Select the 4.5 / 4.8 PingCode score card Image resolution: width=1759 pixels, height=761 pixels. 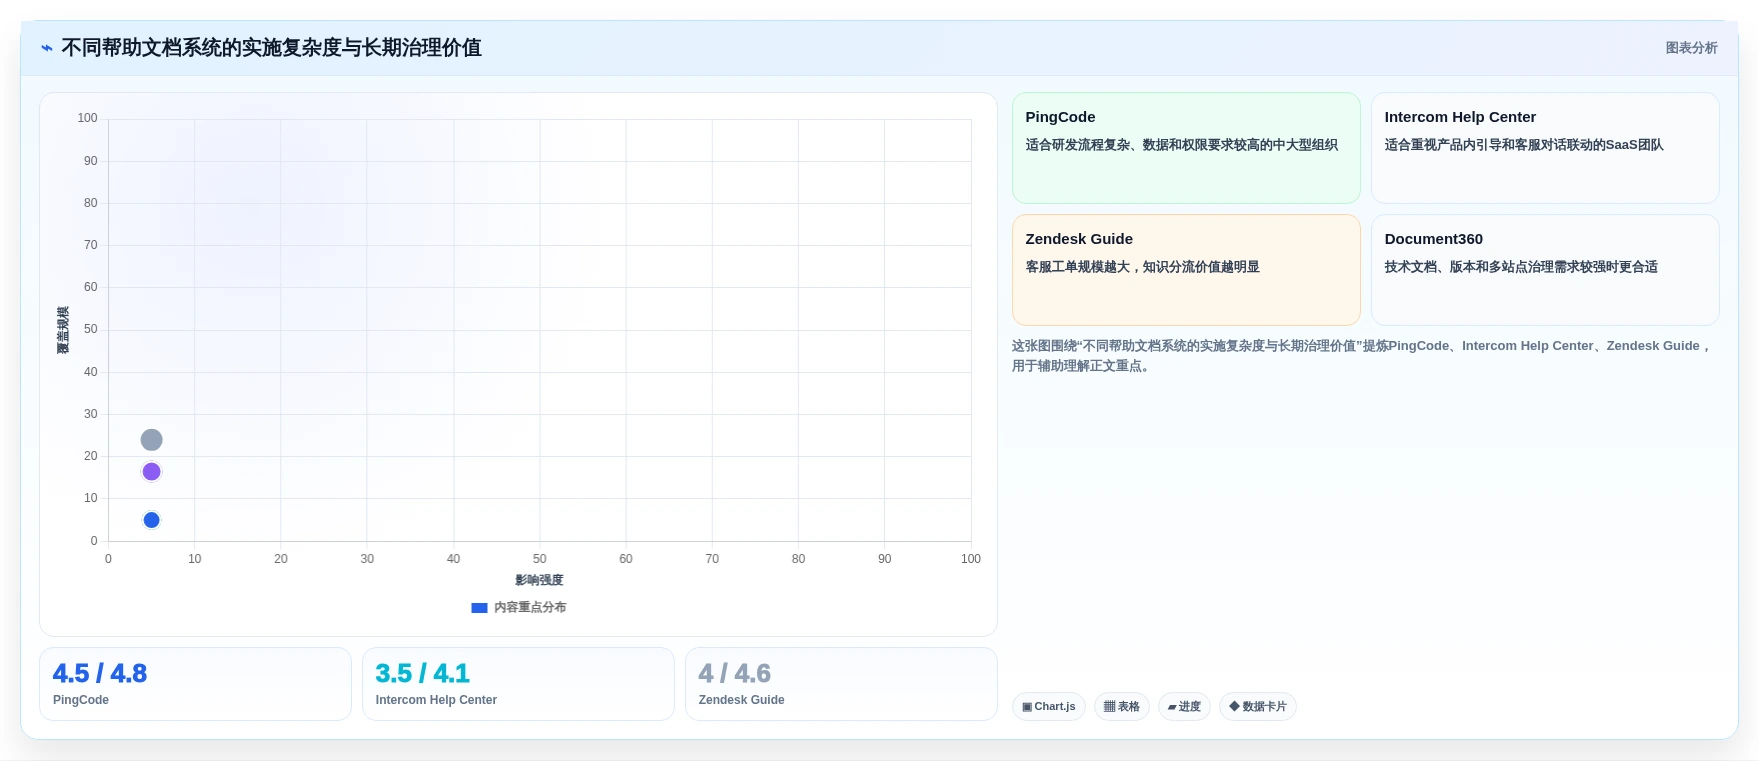[x=195, y=684]
